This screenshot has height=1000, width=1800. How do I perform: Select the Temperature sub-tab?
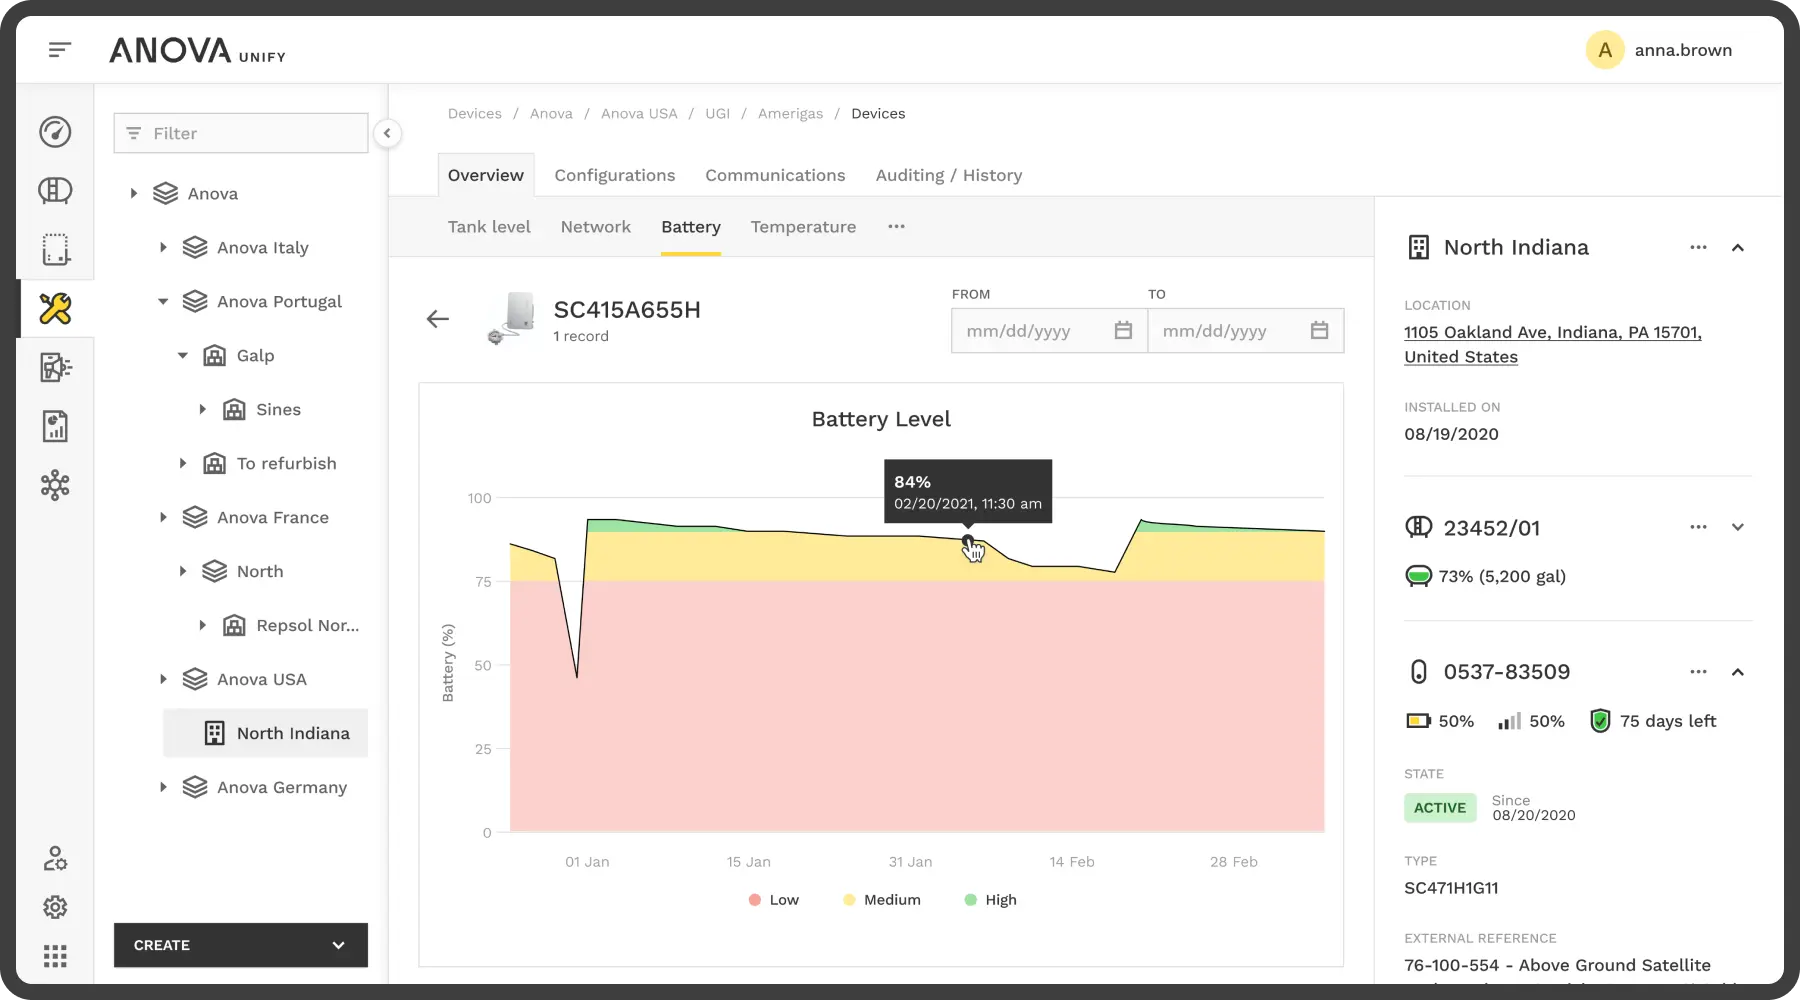tap(803, 227)
